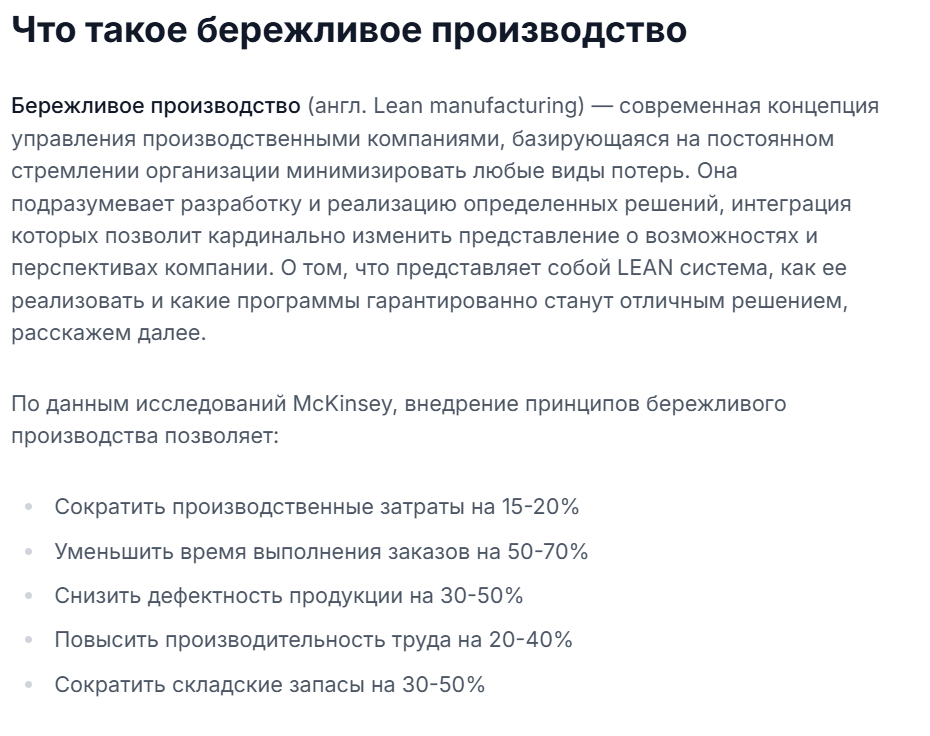Viewport: 930px width, 736px height.
Task: Click the bullet before "Повысить производительность труда"
Action: pyautogui.click(x=28, y=640)
